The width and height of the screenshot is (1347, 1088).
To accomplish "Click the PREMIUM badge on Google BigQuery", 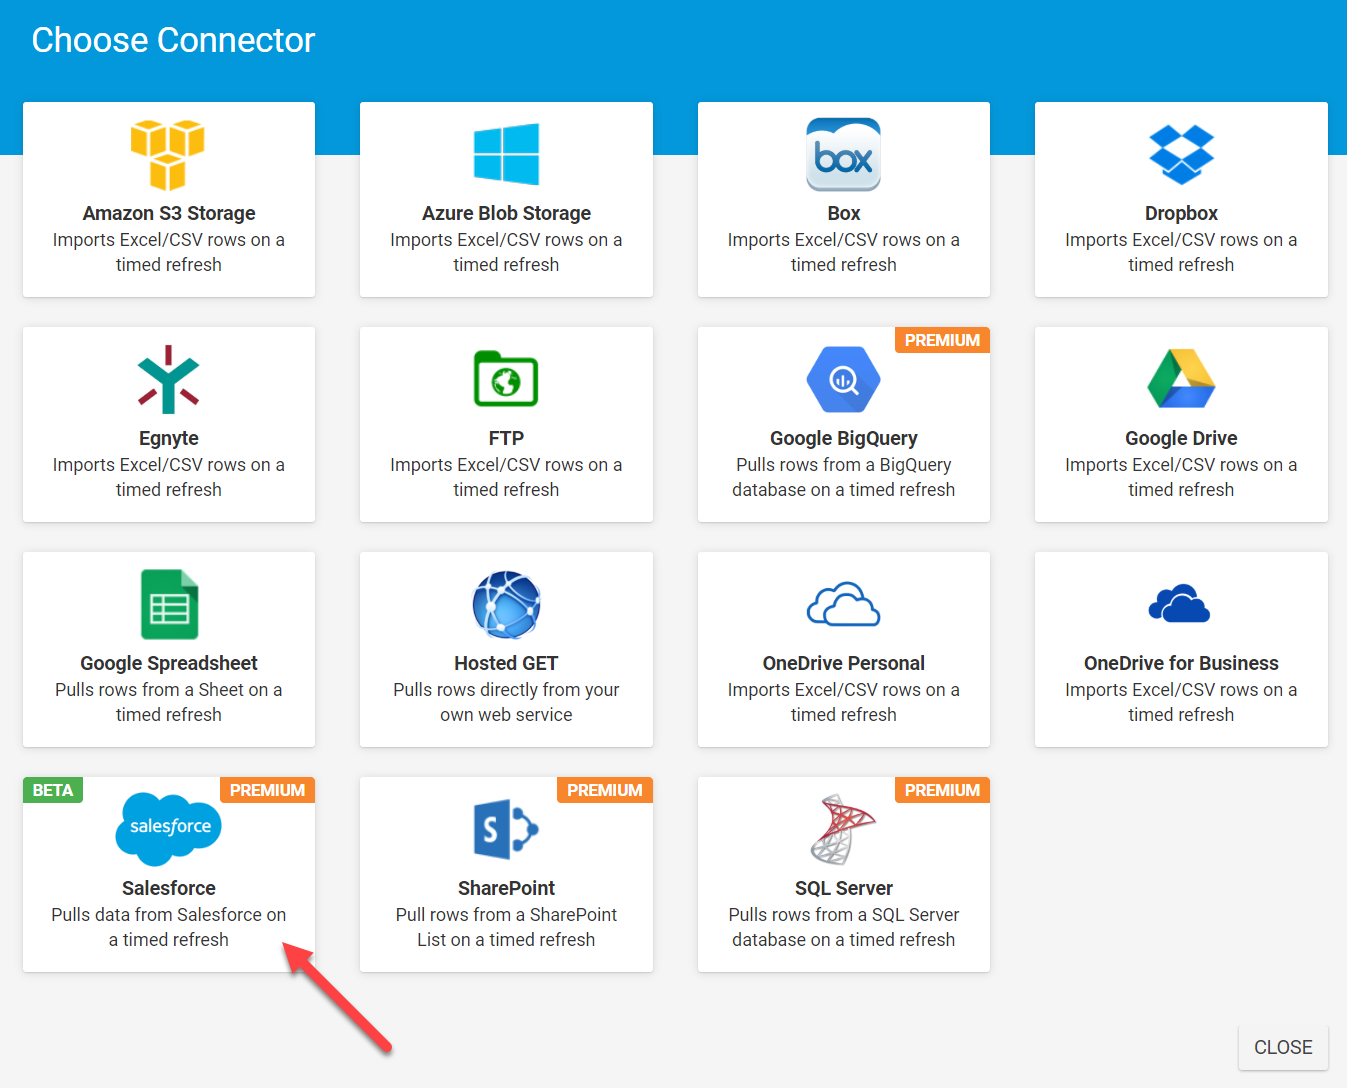I will (942, 340).
